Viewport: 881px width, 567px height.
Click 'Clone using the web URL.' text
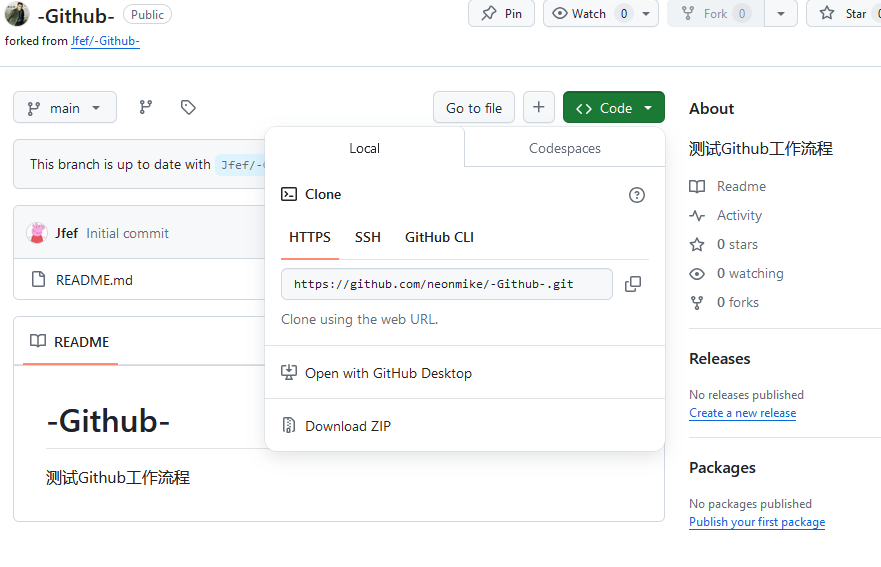360,319
